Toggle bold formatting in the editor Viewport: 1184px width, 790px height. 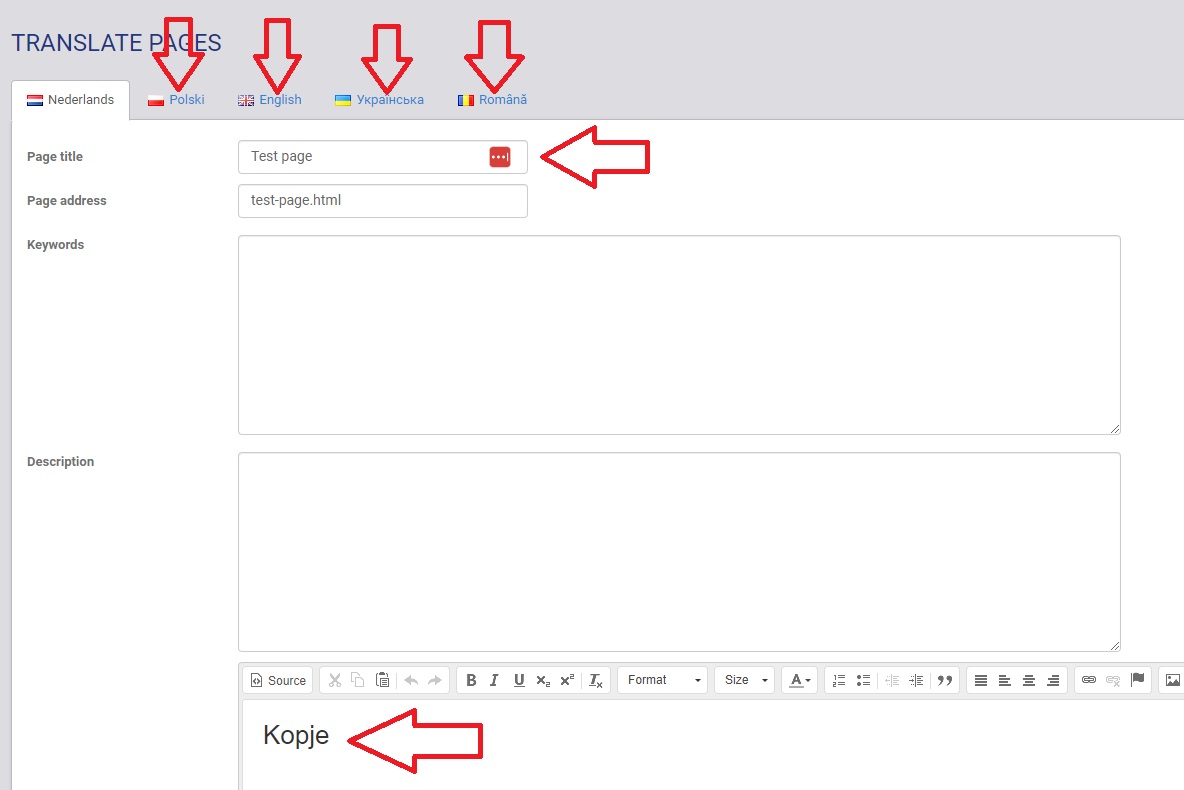471,680
